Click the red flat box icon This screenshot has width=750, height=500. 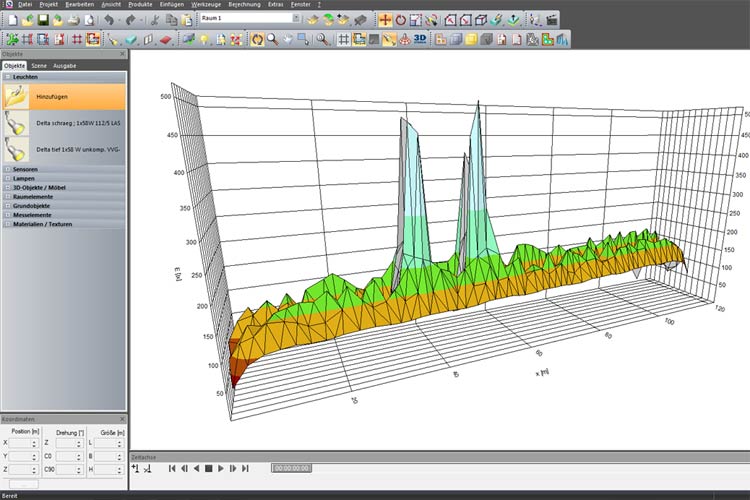165,39
